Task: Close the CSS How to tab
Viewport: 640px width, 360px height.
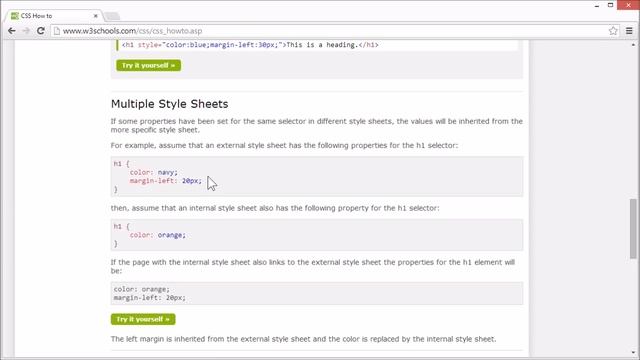Action: coord(96,16)
